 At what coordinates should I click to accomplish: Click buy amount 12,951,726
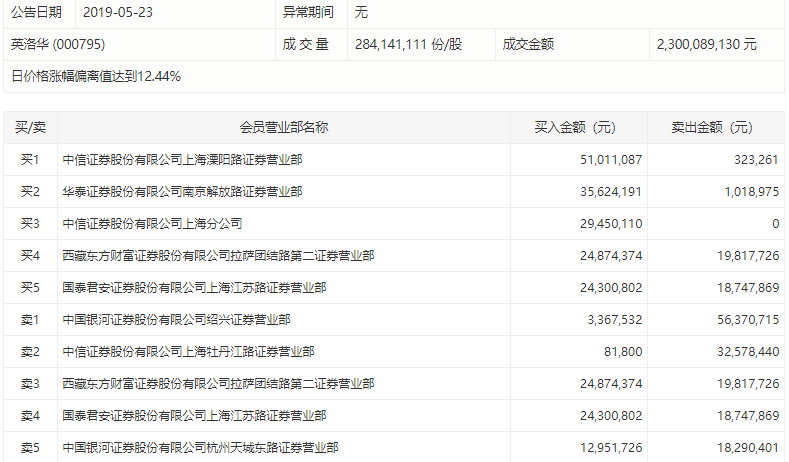[611, 447]
